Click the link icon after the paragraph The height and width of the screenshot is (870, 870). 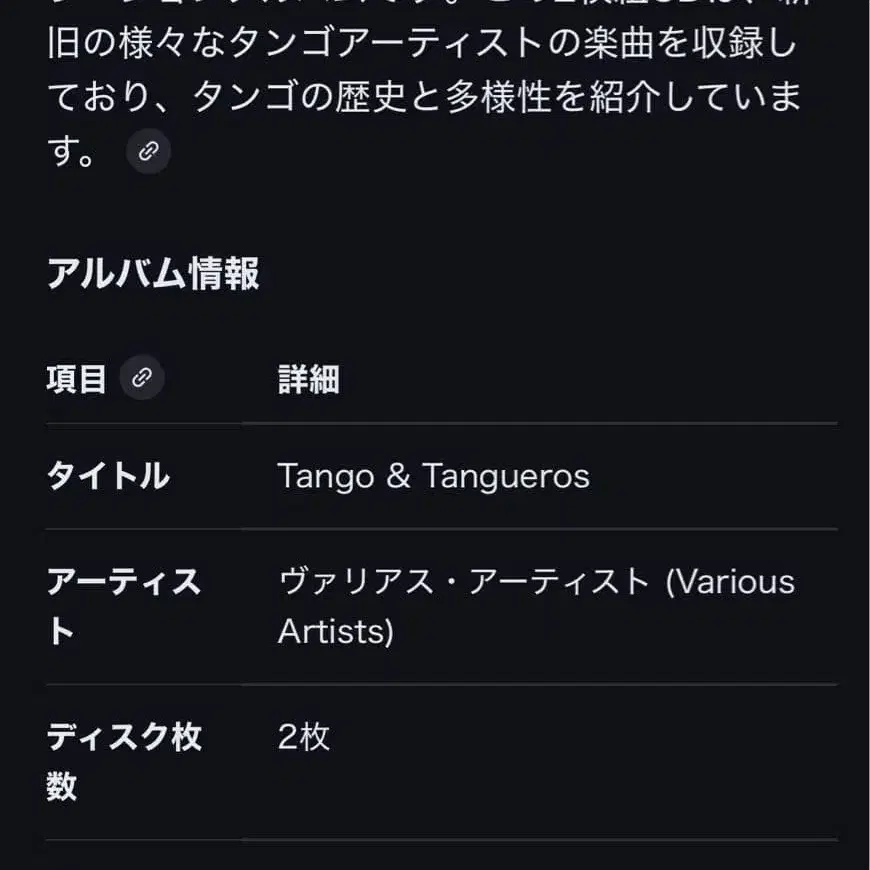click(148, 152)
